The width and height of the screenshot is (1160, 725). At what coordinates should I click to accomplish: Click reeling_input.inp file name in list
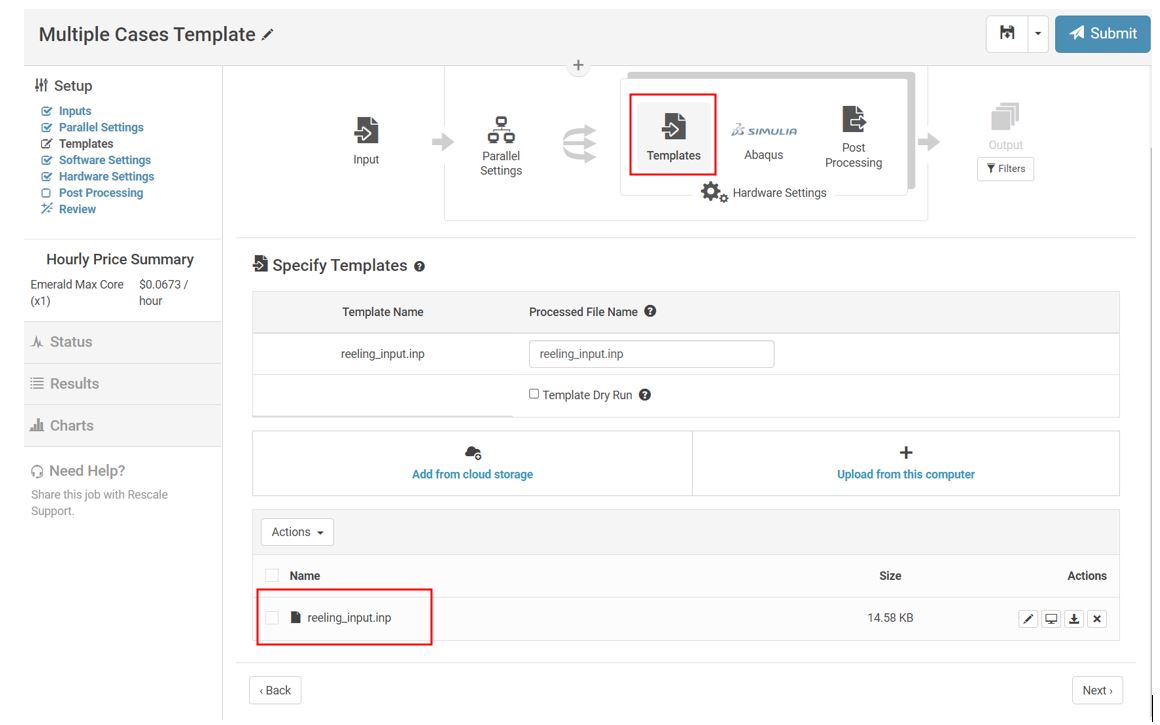pyautogui.click(x=349, y=618)
